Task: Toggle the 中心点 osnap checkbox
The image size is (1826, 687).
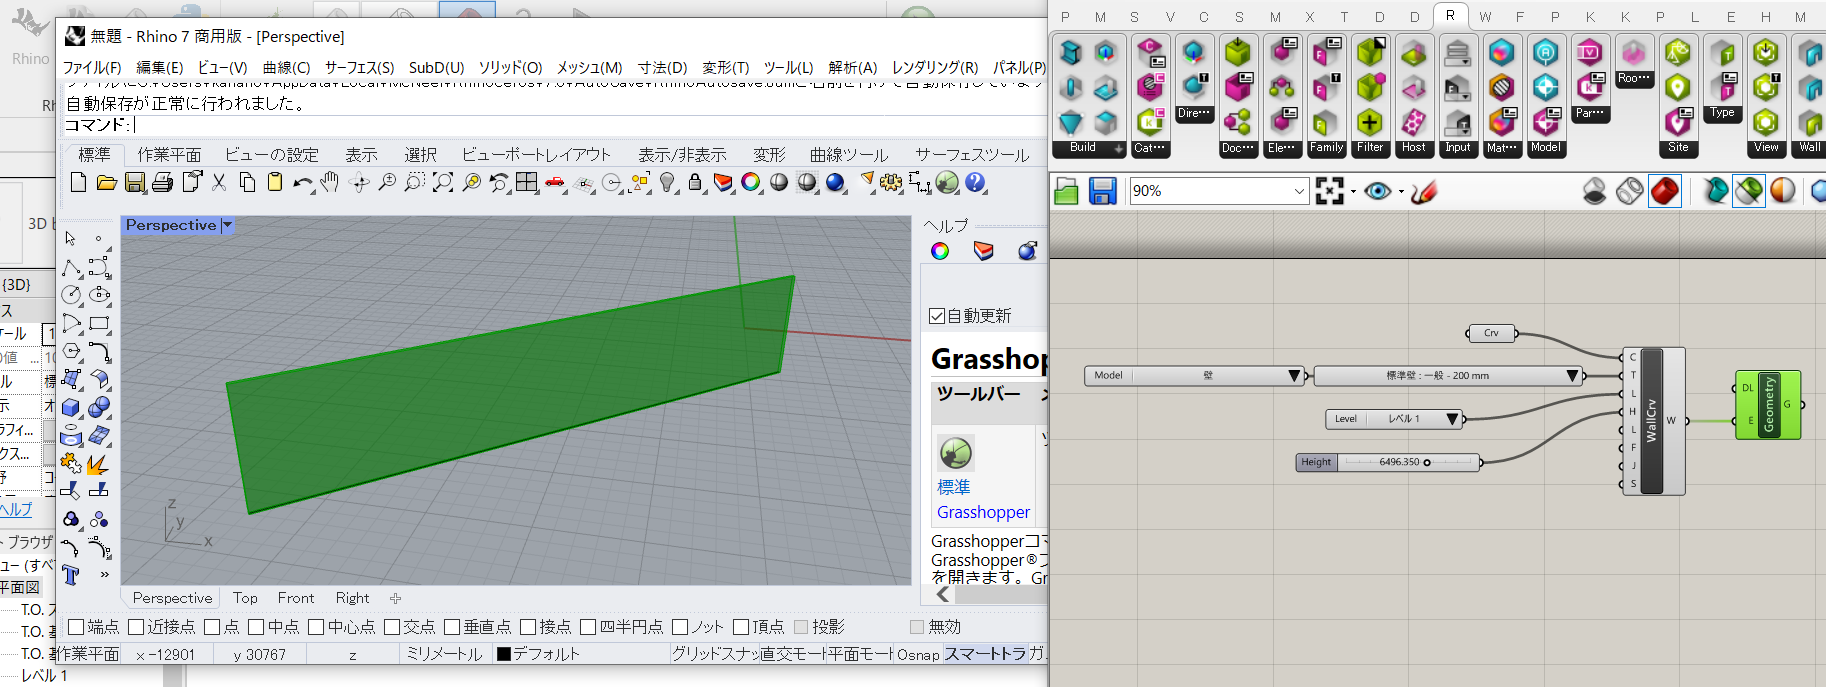Action: (316, 627)
